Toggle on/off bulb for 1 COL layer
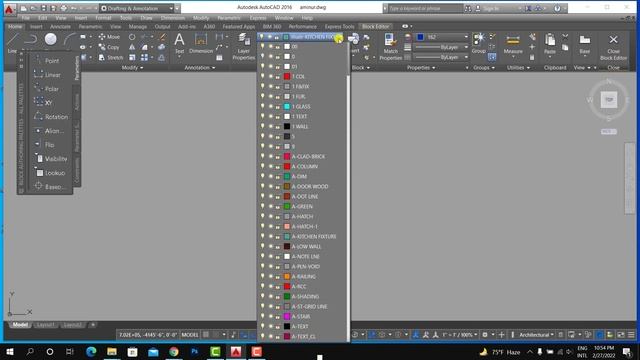This screenshot has height=360, width=640. point(262,76)
